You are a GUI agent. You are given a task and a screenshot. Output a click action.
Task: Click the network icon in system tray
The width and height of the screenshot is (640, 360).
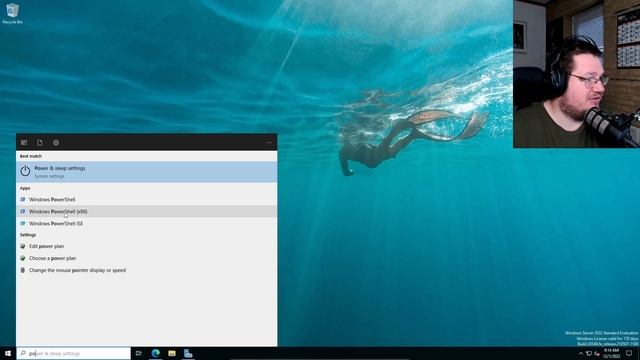click(589, 353)
